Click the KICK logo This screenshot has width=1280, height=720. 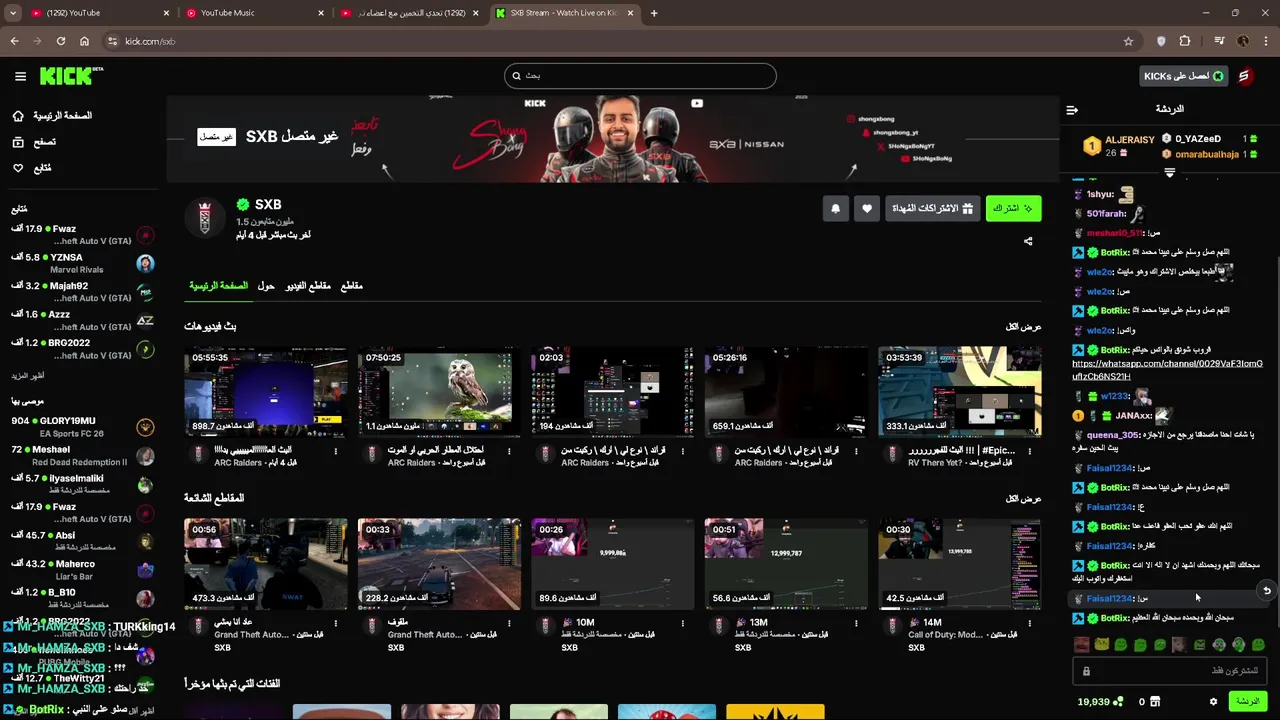tap(71, 76)
